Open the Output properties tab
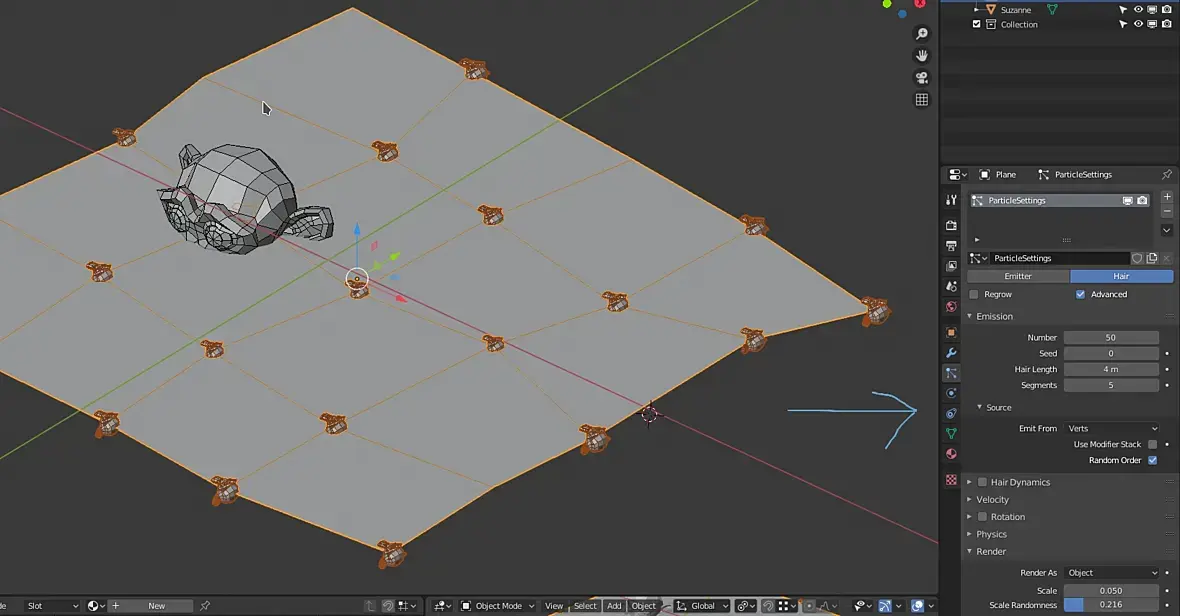Viewport: 1180px width, 616px height. click(x=951, y=246)
